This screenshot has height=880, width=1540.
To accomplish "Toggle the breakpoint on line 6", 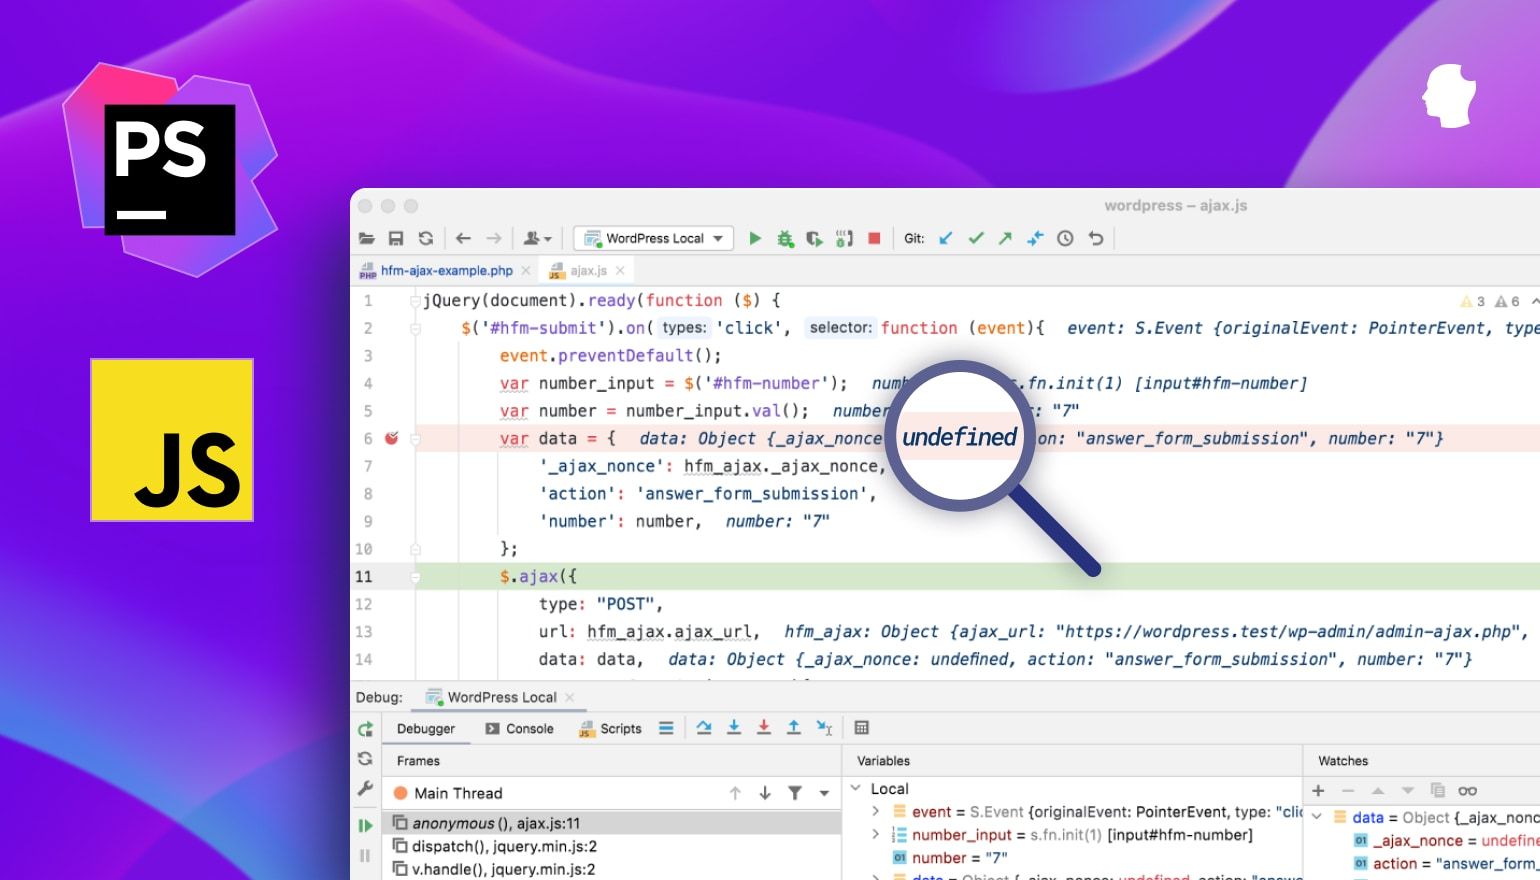I will pos(392,437).
